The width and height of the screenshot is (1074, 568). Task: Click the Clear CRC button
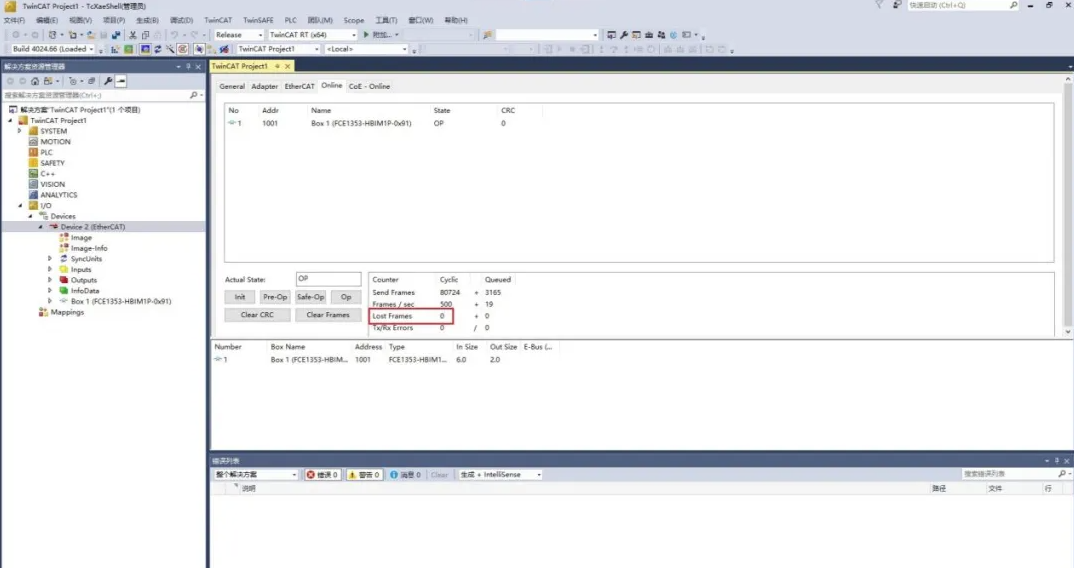coord(257,315)
